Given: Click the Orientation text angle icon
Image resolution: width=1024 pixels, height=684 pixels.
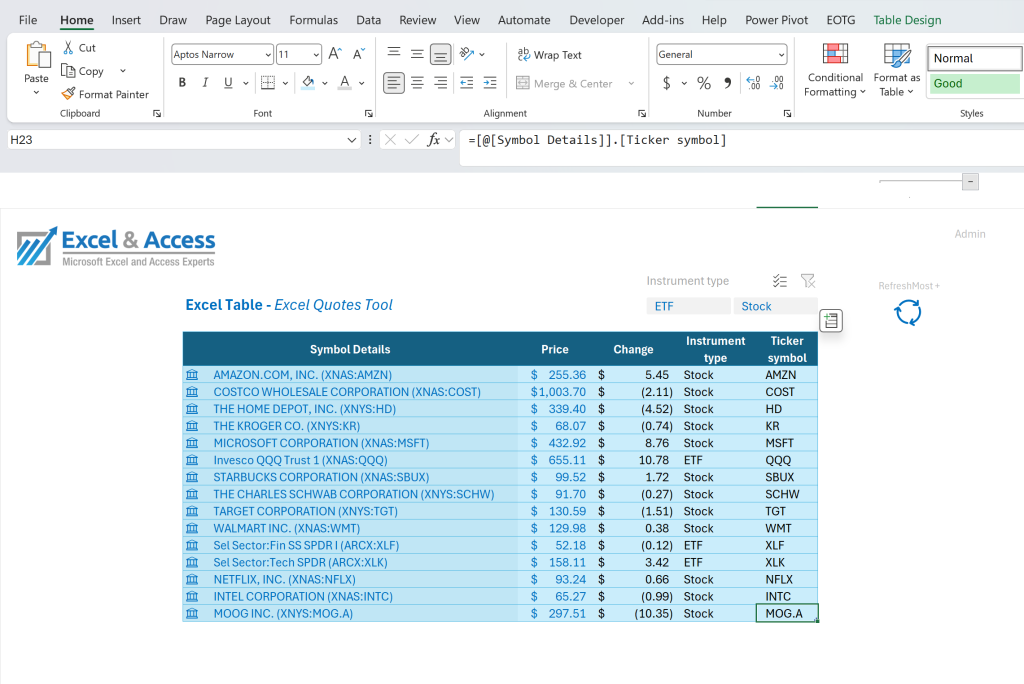Looking at the screenshot, I should 466,54.
